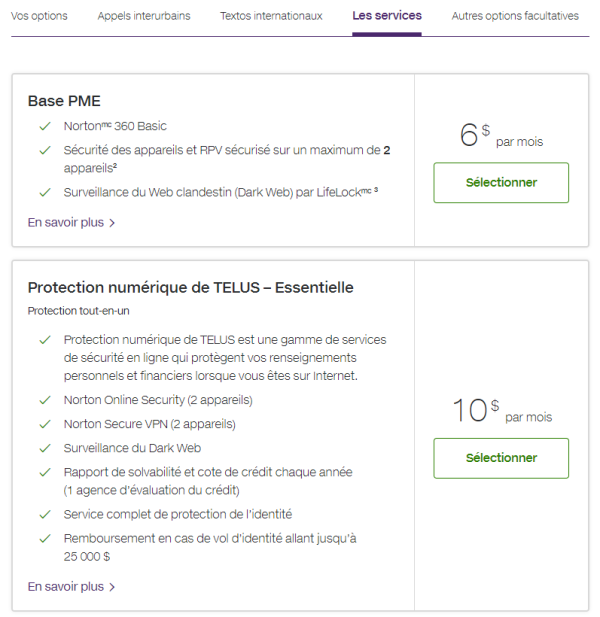Switch to Appels interurbains tab
Image resolution: width=600 pixels, height=617 pixels.
(144, 16)
